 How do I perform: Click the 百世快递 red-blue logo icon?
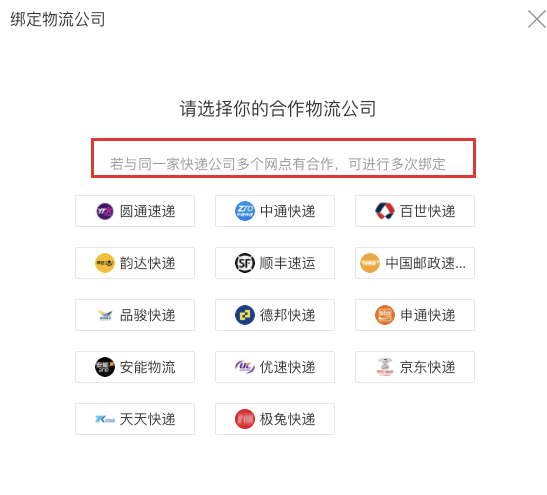click(x=384, y=211)
